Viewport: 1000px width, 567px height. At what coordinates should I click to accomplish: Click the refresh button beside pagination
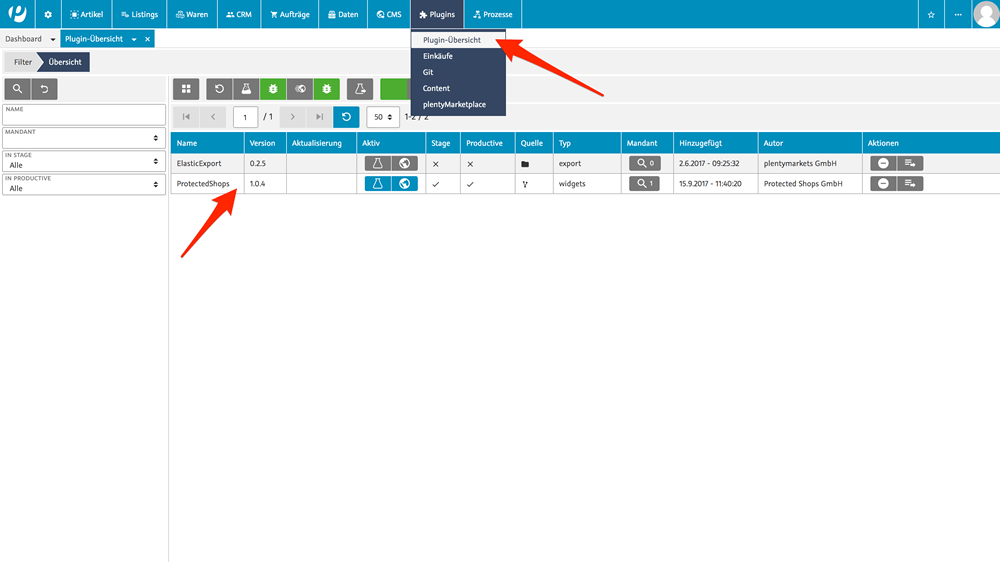tap(346, 117)
